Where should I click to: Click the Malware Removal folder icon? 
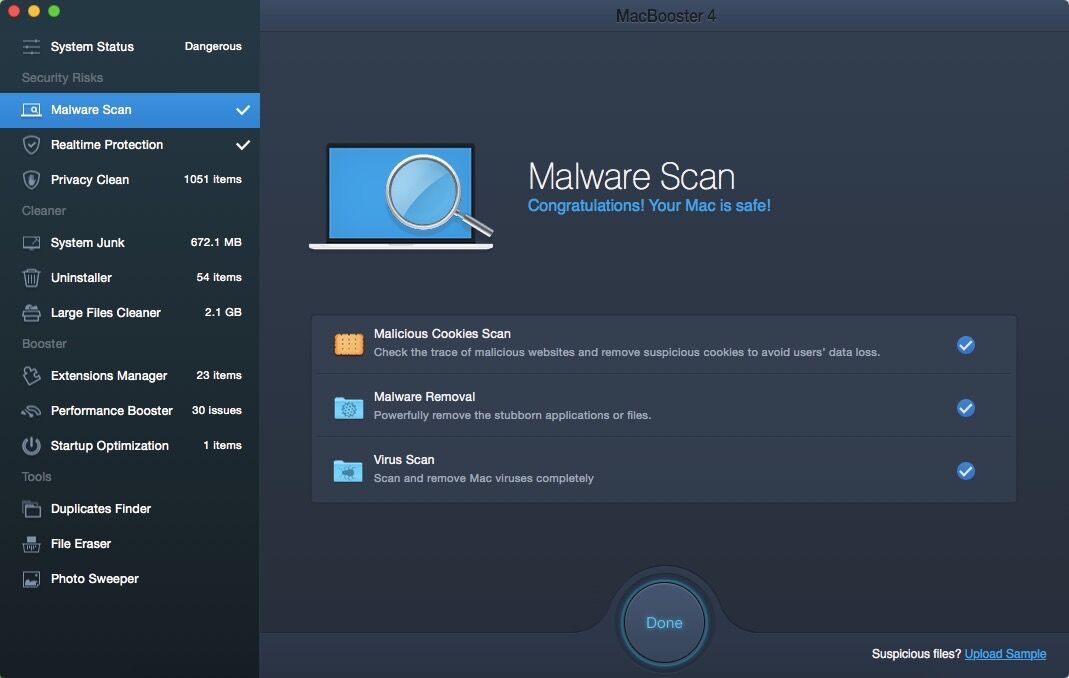pos(348,408)
